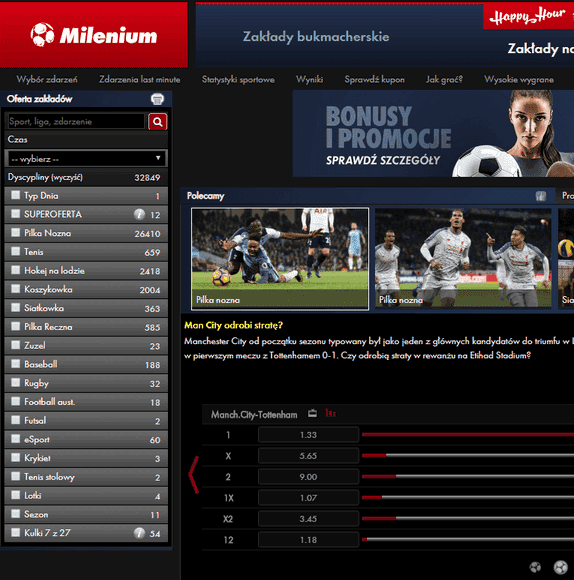Select the Rugby checkbox

point(16,382)
